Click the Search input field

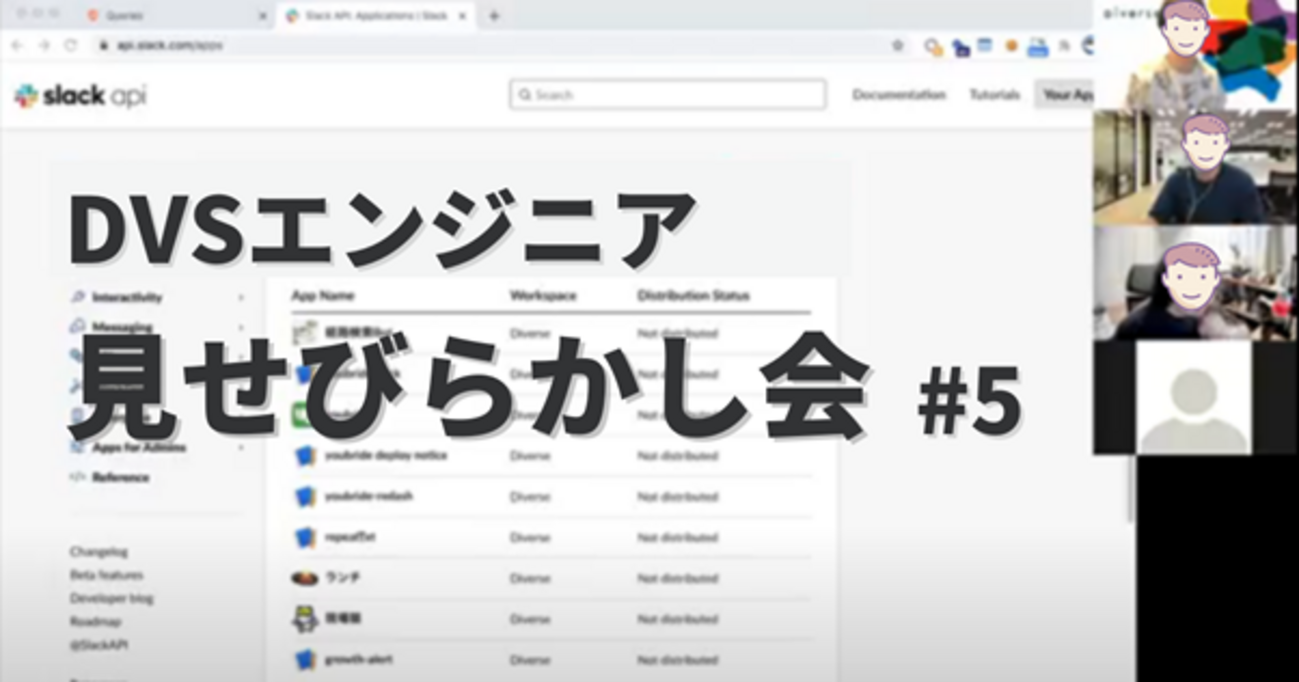(x=668, y=95)
